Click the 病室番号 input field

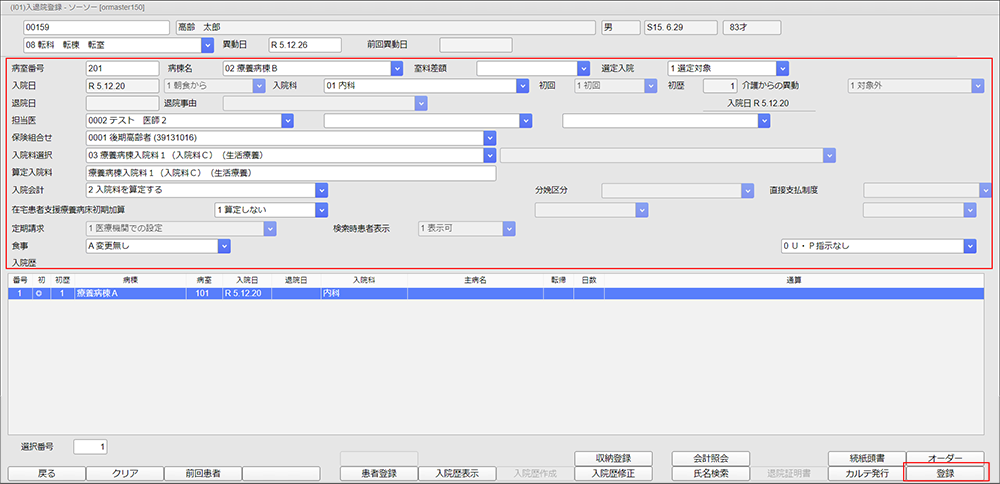[122, 69]
